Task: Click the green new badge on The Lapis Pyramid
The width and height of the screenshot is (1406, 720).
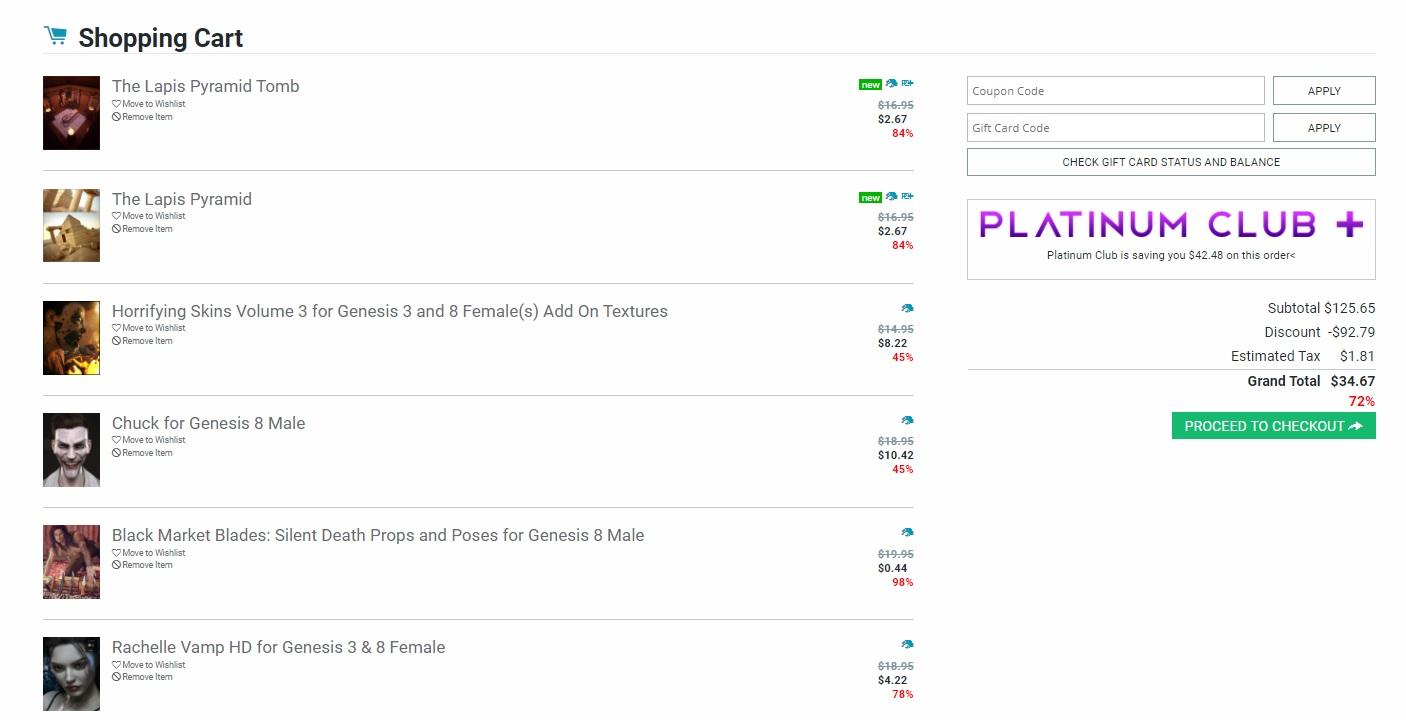Action: [870, 197]
